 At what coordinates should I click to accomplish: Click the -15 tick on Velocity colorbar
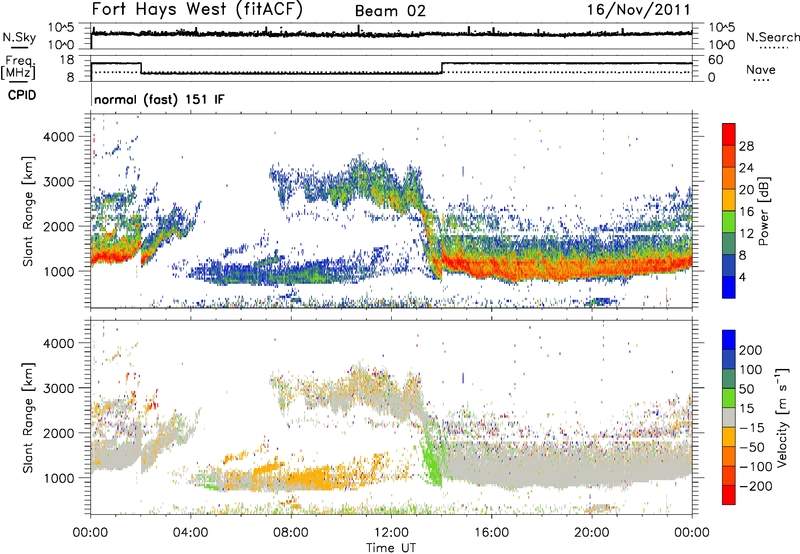pos(752,427)
